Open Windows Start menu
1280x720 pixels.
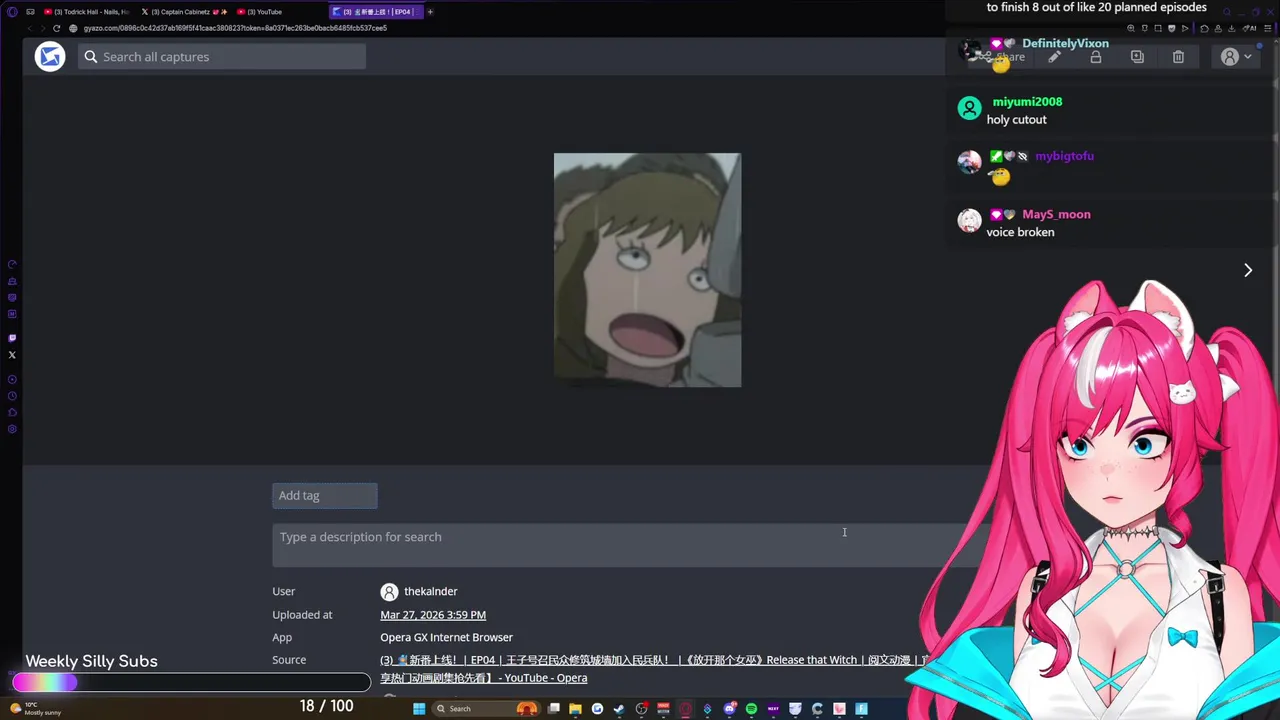coord(419,709)
